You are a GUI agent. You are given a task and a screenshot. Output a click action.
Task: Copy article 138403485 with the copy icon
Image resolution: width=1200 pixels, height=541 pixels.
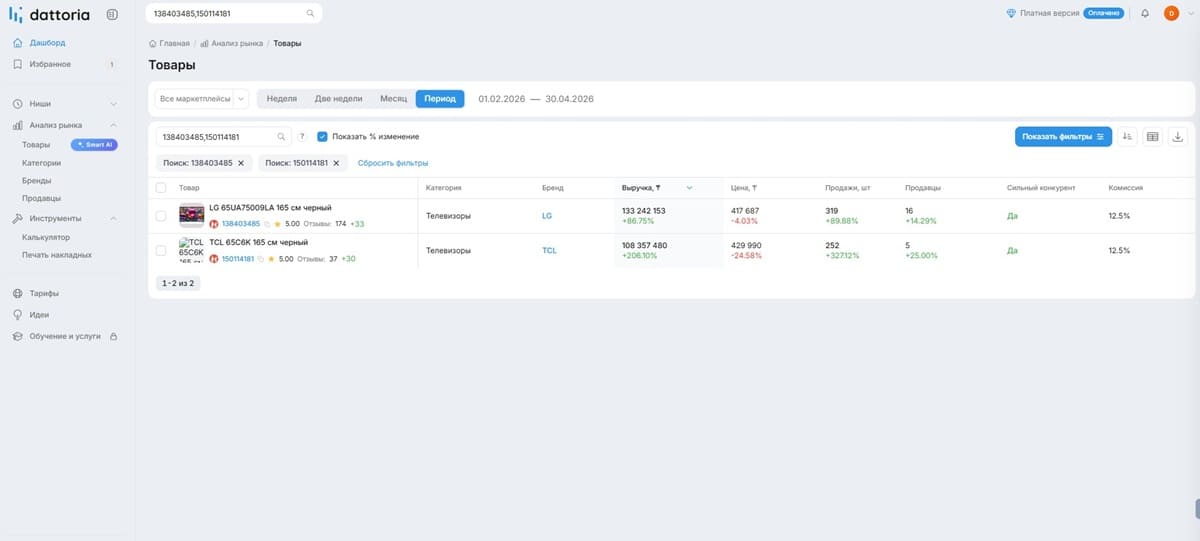[x=266, y=224]
